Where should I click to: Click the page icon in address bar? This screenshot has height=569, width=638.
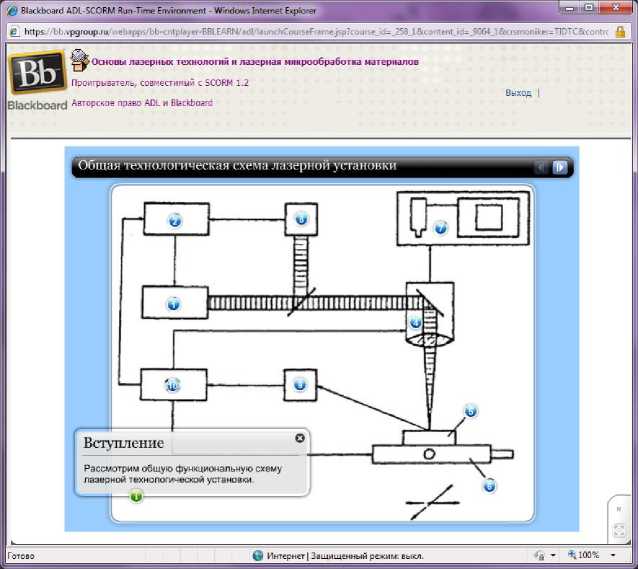[14, 32]
